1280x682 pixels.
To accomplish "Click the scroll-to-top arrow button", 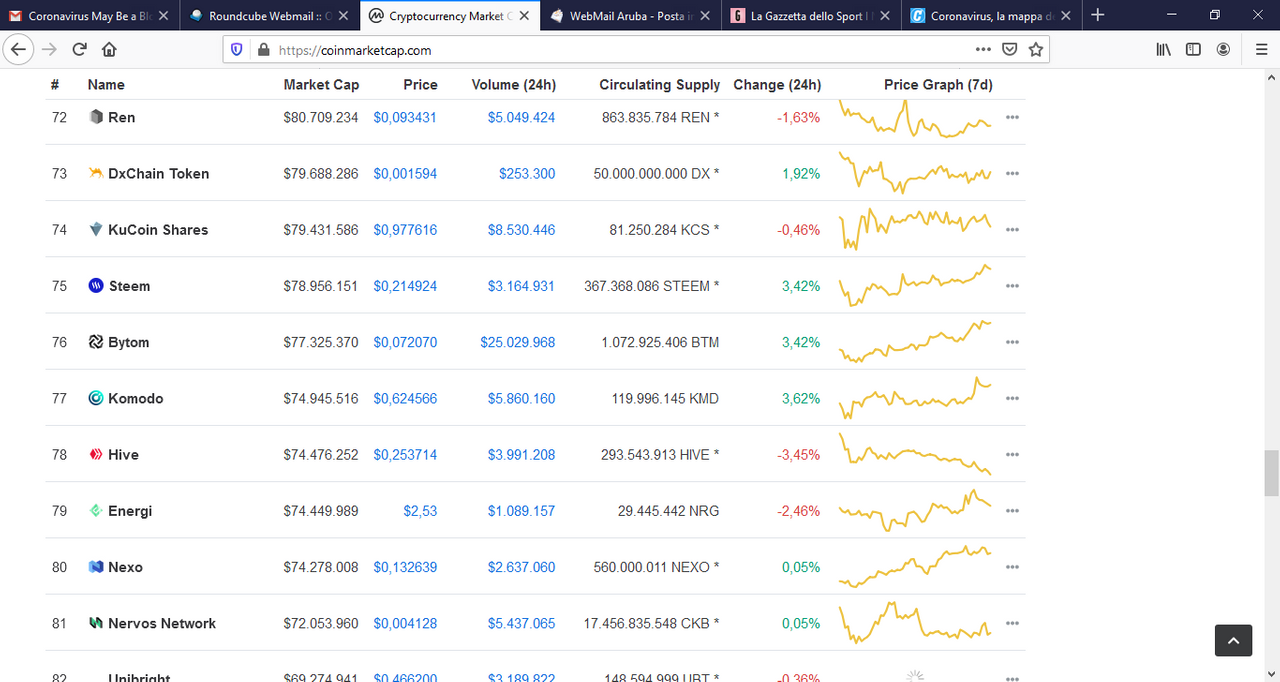I will pyautogui.click(x=1233, y=640).
